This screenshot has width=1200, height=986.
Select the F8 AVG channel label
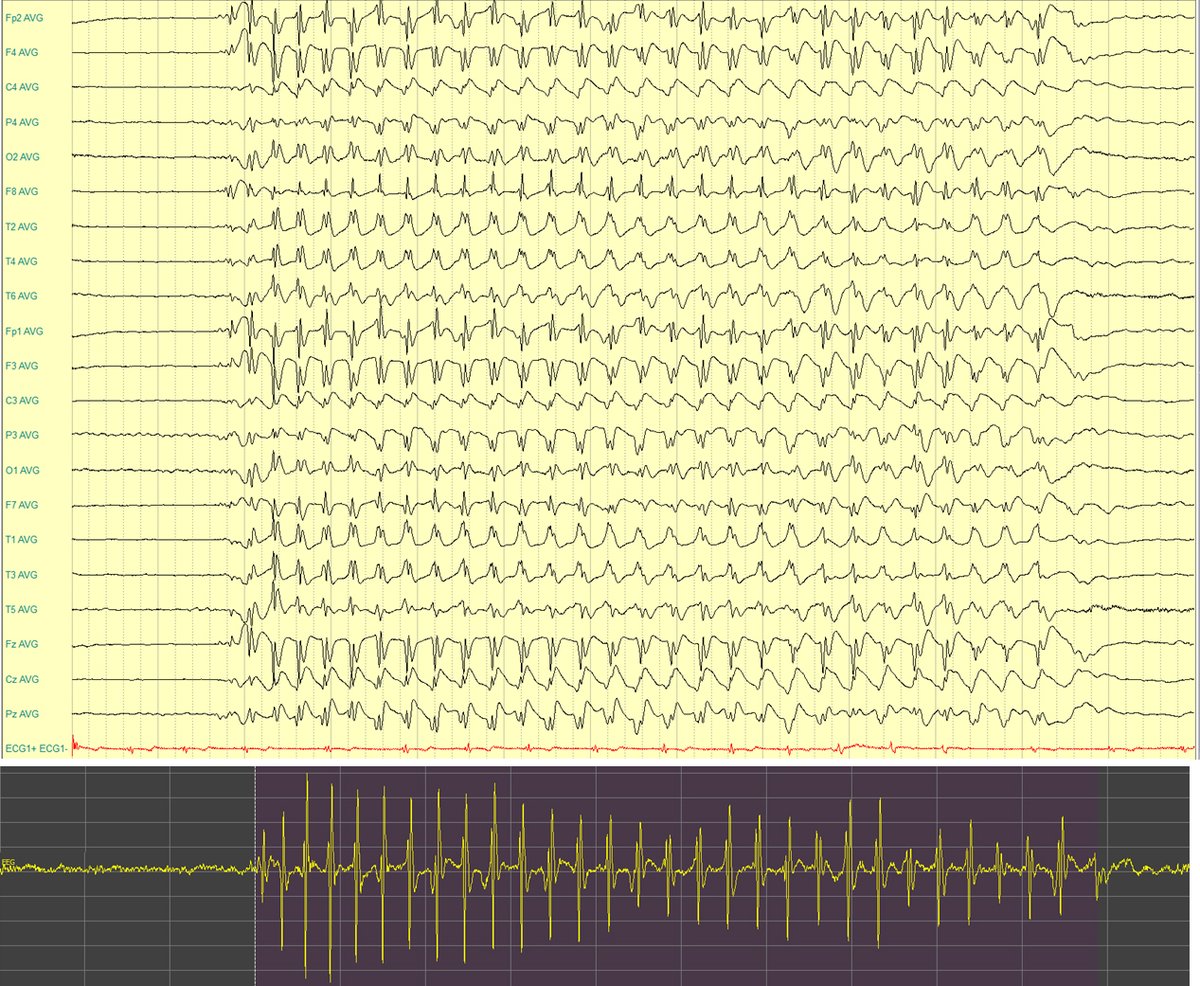[22, 191]
